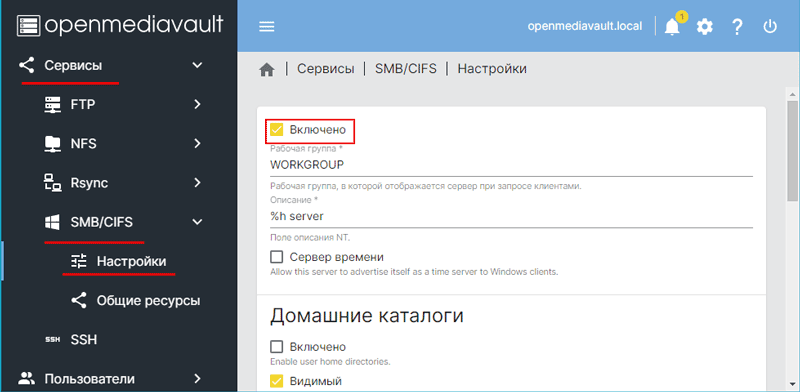Open the help question mark

point(737,27)
